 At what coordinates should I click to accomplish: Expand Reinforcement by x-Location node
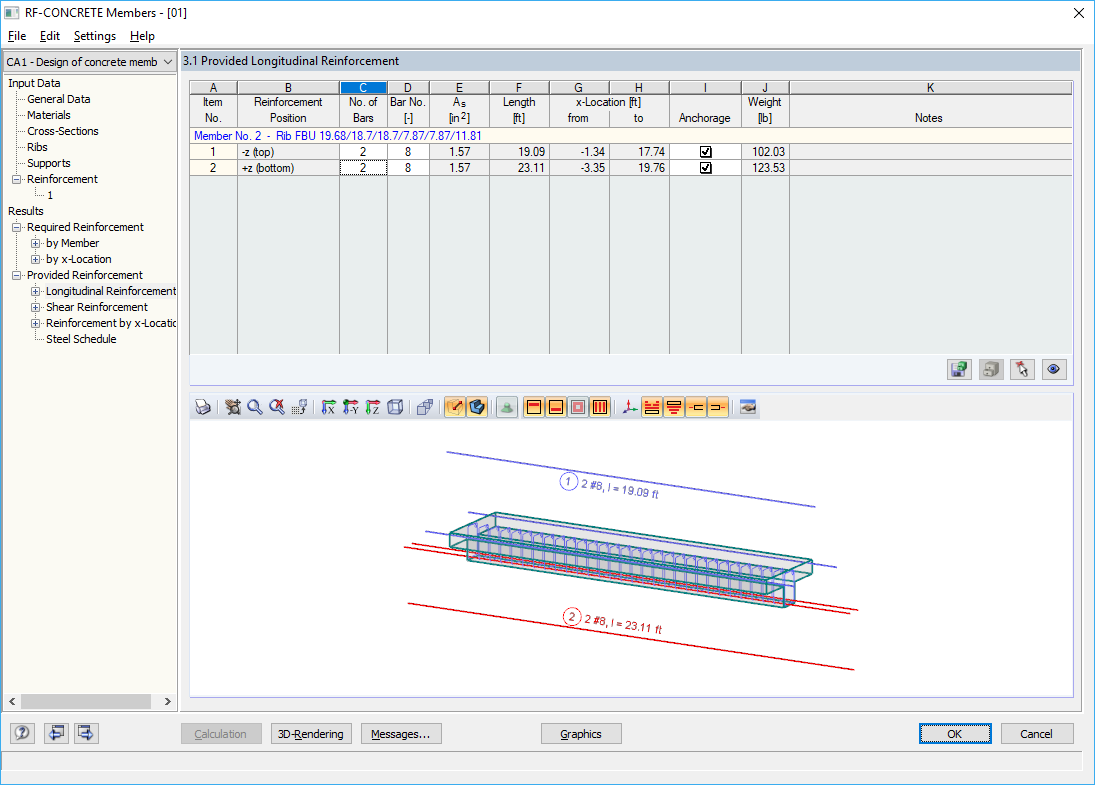coord(35,323)
